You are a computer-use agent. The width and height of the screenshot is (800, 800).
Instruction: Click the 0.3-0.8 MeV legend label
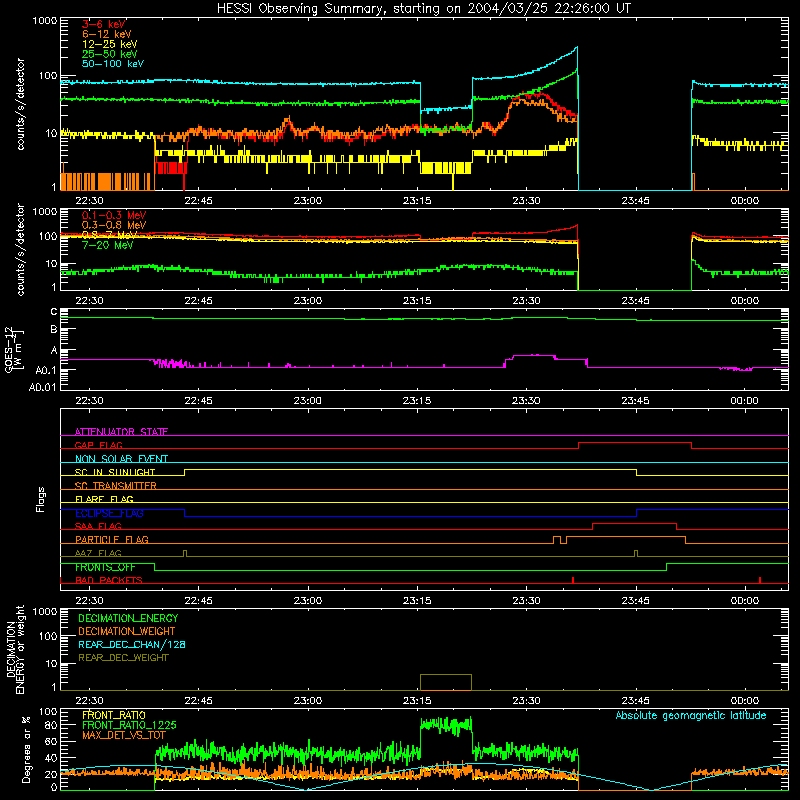pyautogui.click(x=114, y=225)
